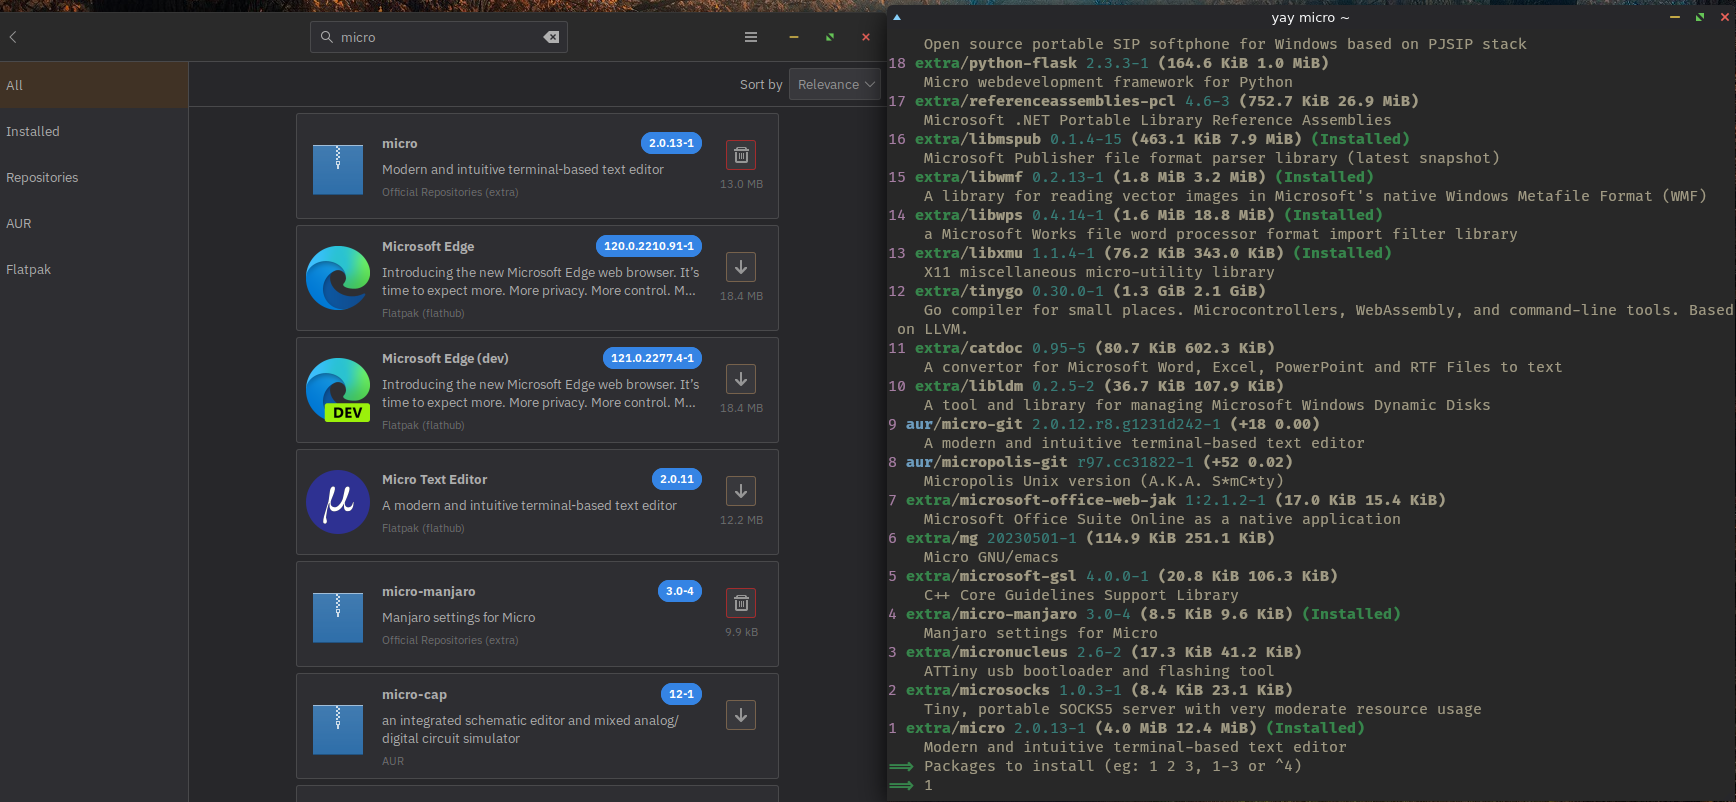Click the Microsoft Edge version badge 120.0.2210.91-1
The height and width of the screenshot is (802, 1736).
tap(649, 246)
